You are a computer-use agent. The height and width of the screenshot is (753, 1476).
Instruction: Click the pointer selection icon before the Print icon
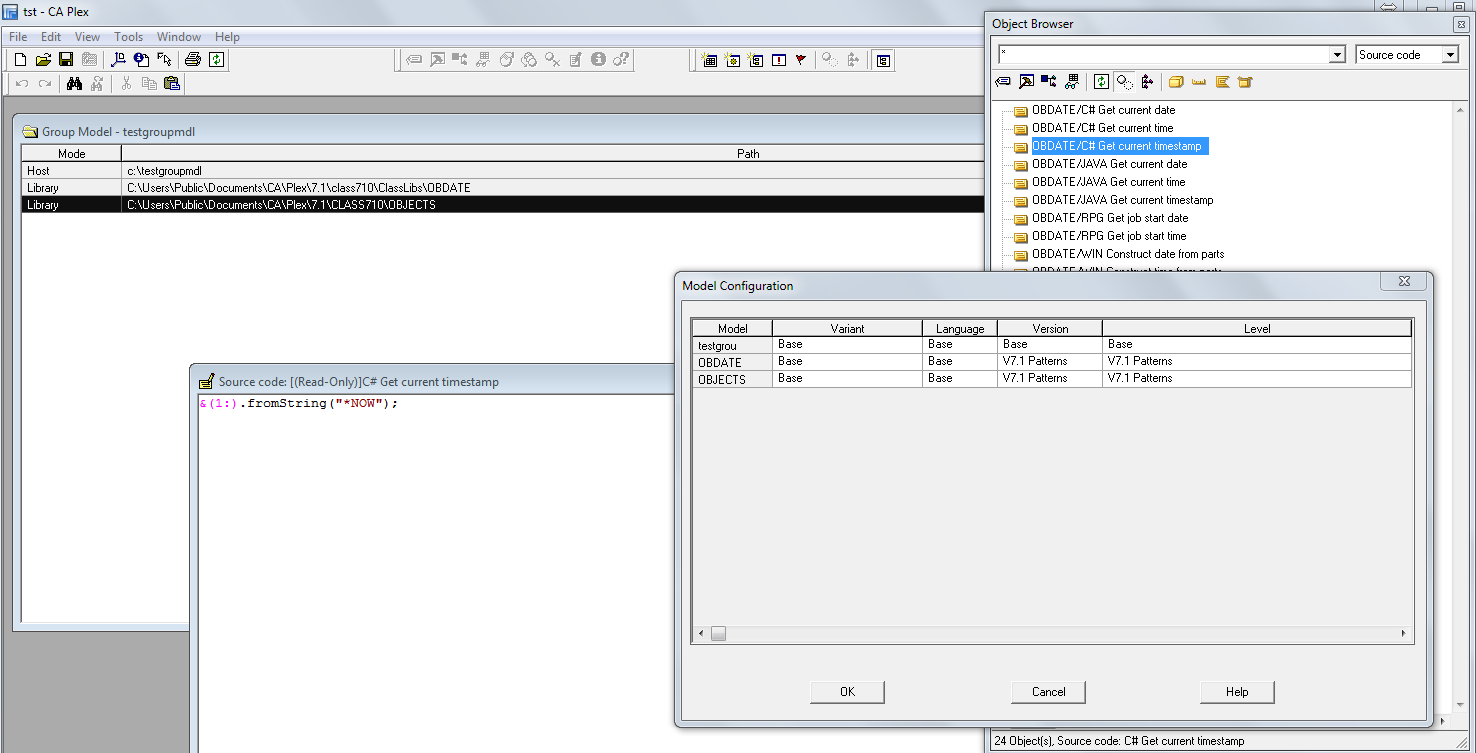coord(164,60)
